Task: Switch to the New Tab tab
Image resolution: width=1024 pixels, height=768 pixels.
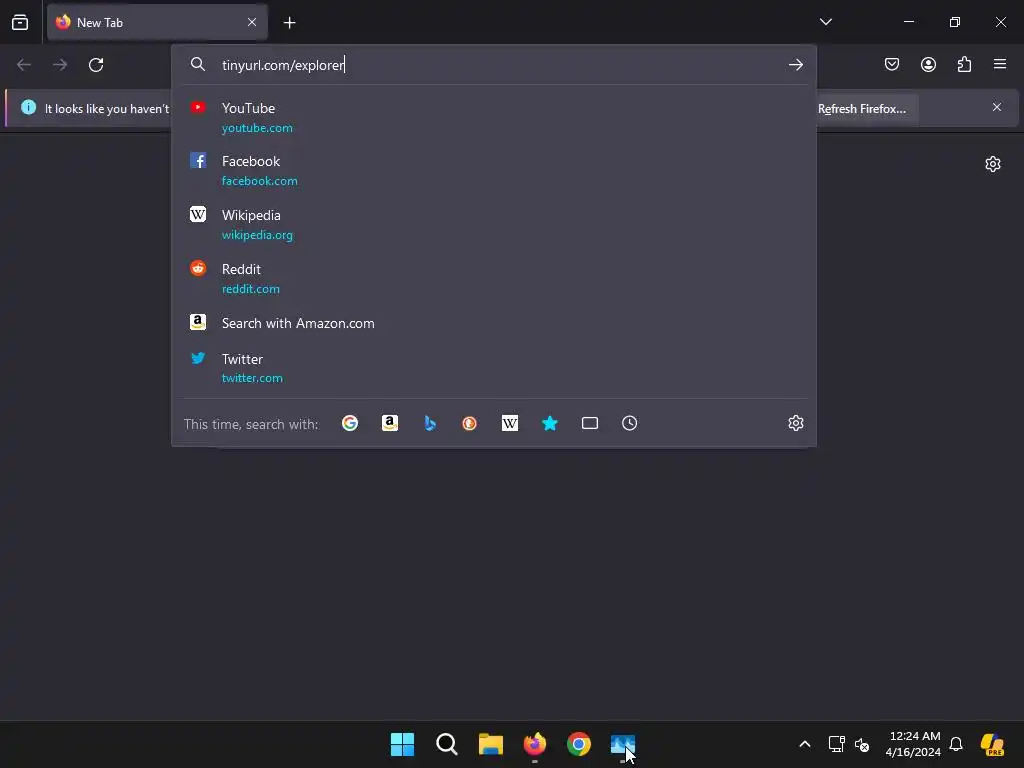Action: click(157, 22)
